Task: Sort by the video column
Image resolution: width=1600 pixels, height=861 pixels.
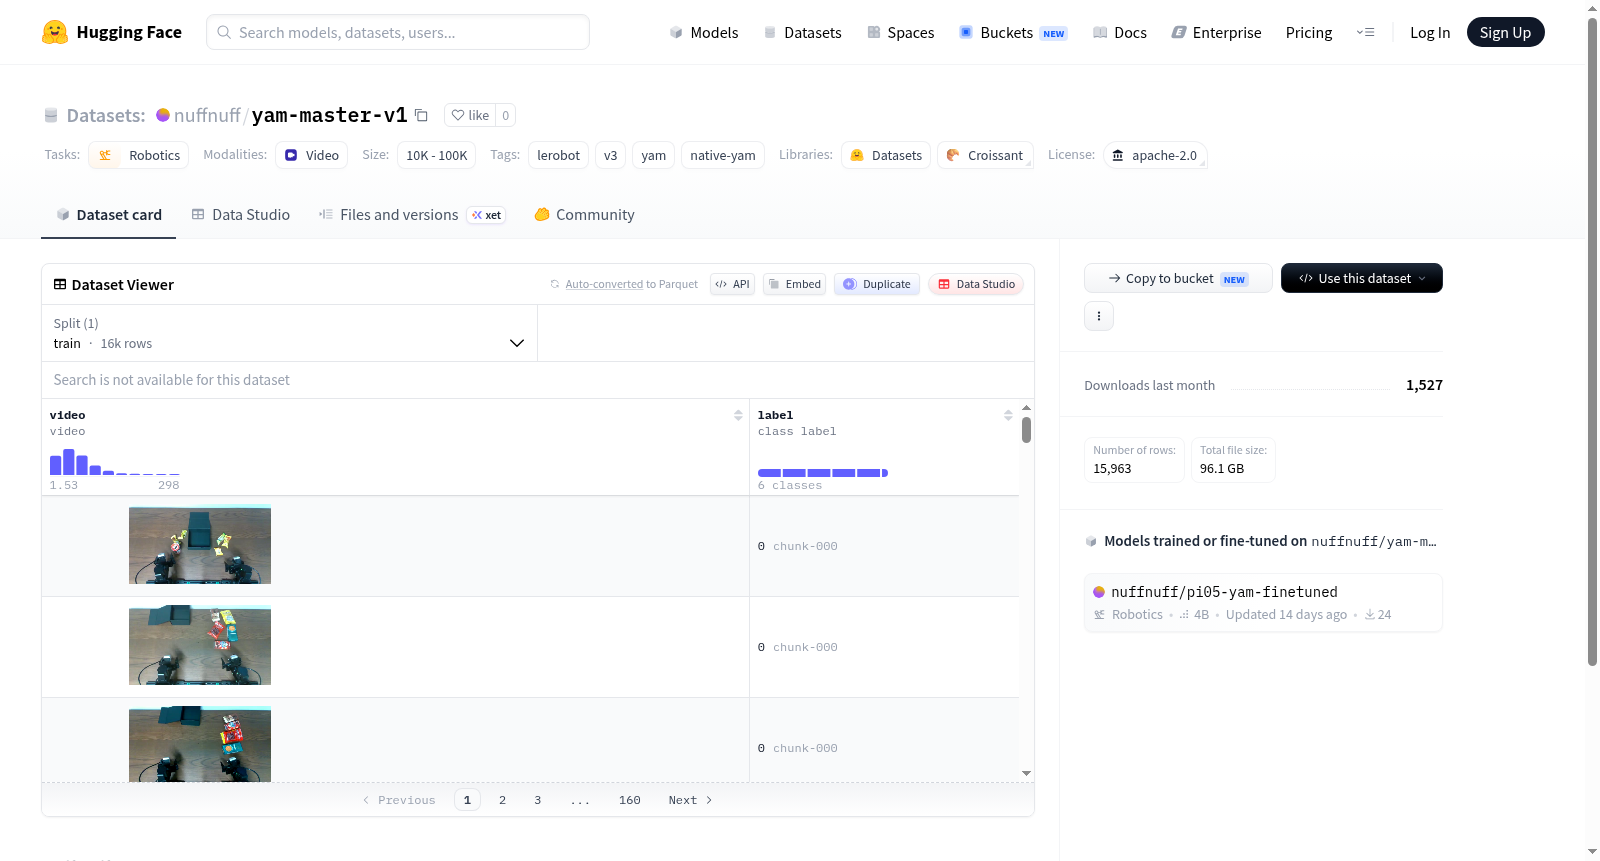Action: (738, 415)
